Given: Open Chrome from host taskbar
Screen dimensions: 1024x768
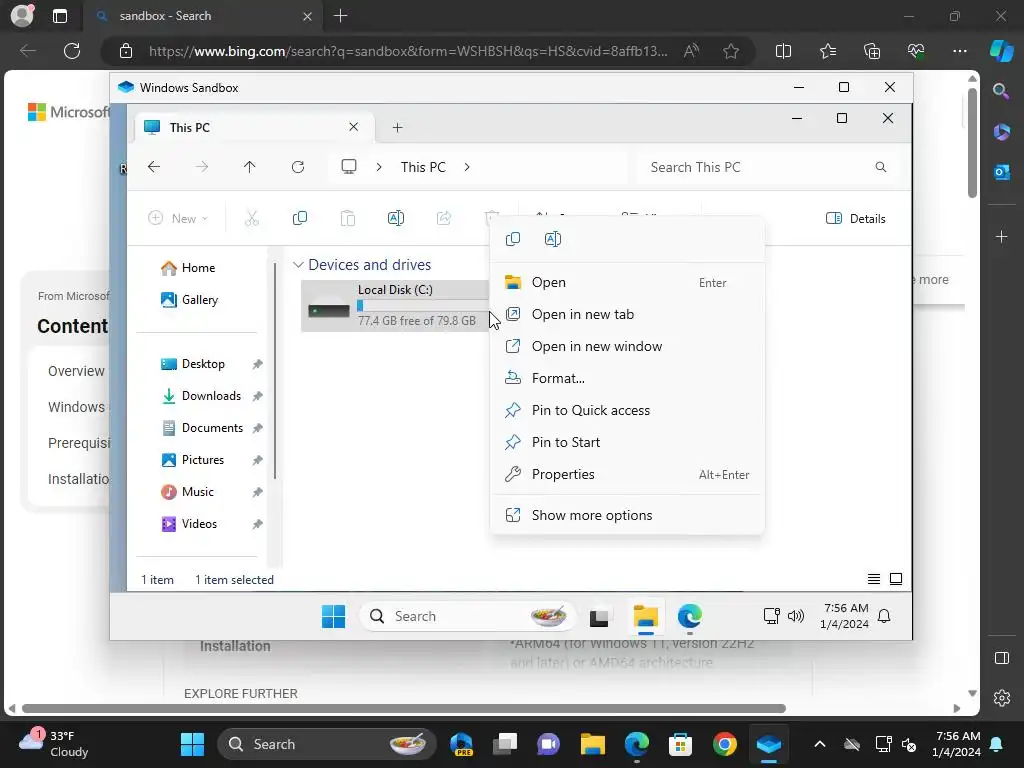Looking at the screenshot, I should [724, 744].
